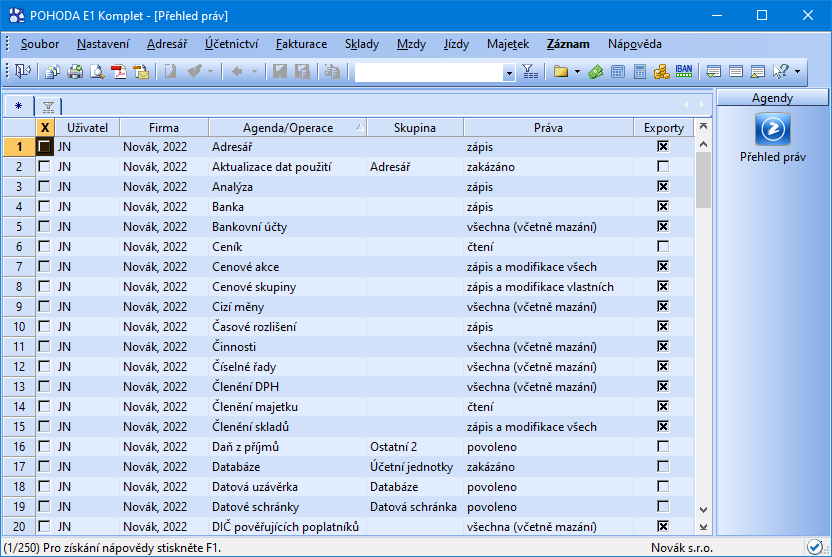
Task: Expand the yellow folder dropdown arrow
Action: click(577, 72)
